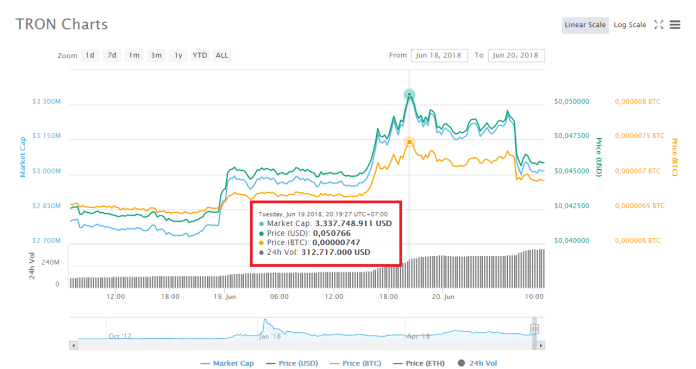Click the $3 300M axis label

(46, 102)
